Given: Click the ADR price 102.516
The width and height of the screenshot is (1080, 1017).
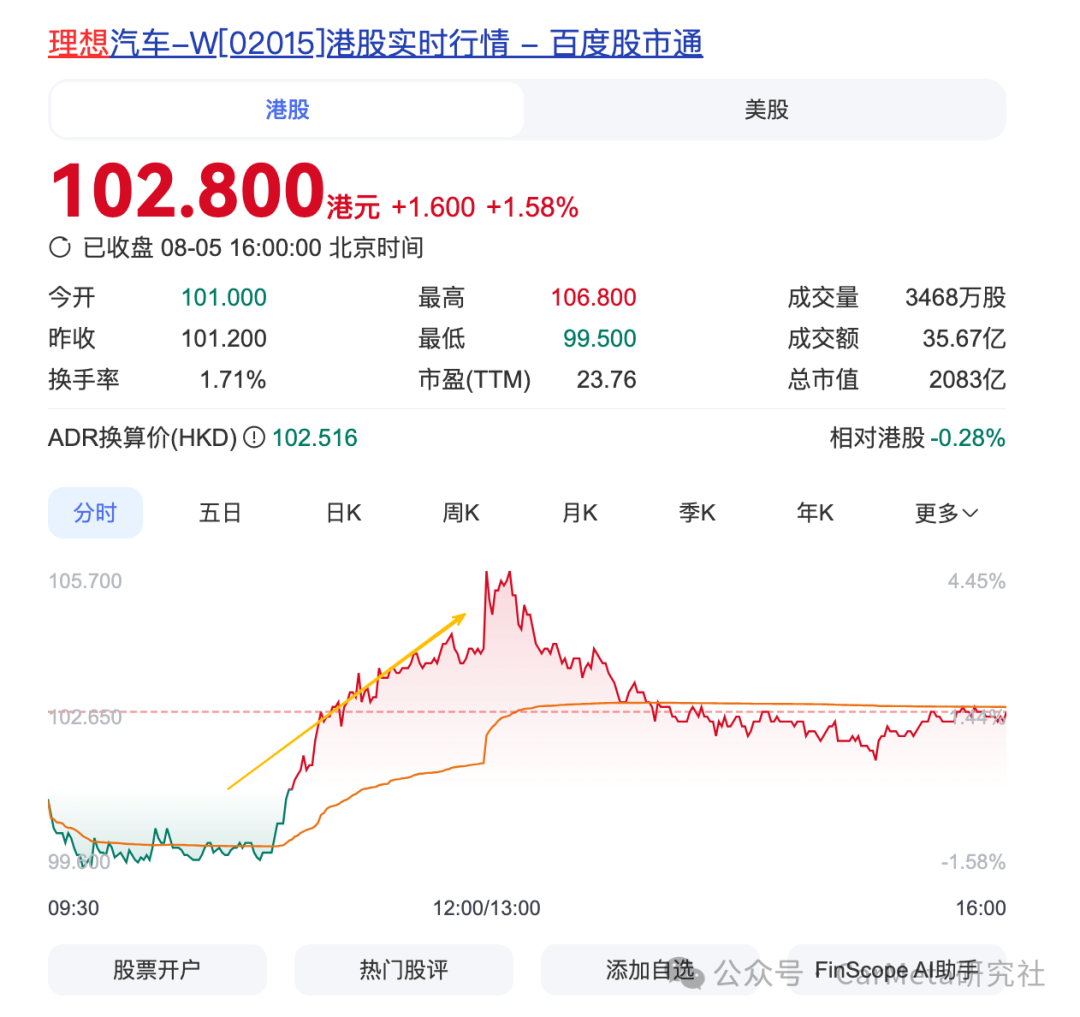Looking at the screenshot, I should pos(315,438).
